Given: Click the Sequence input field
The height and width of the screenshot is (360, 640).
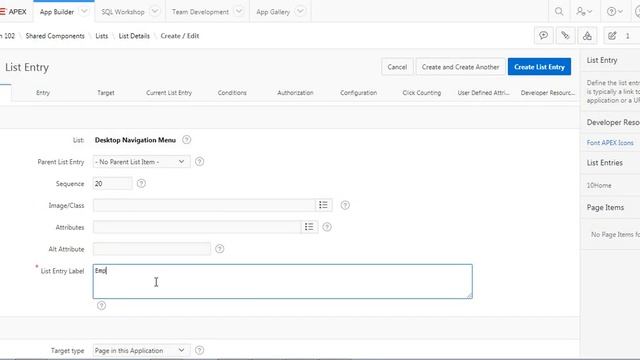Looking at the screenshot, I should [x=113, y=184].
